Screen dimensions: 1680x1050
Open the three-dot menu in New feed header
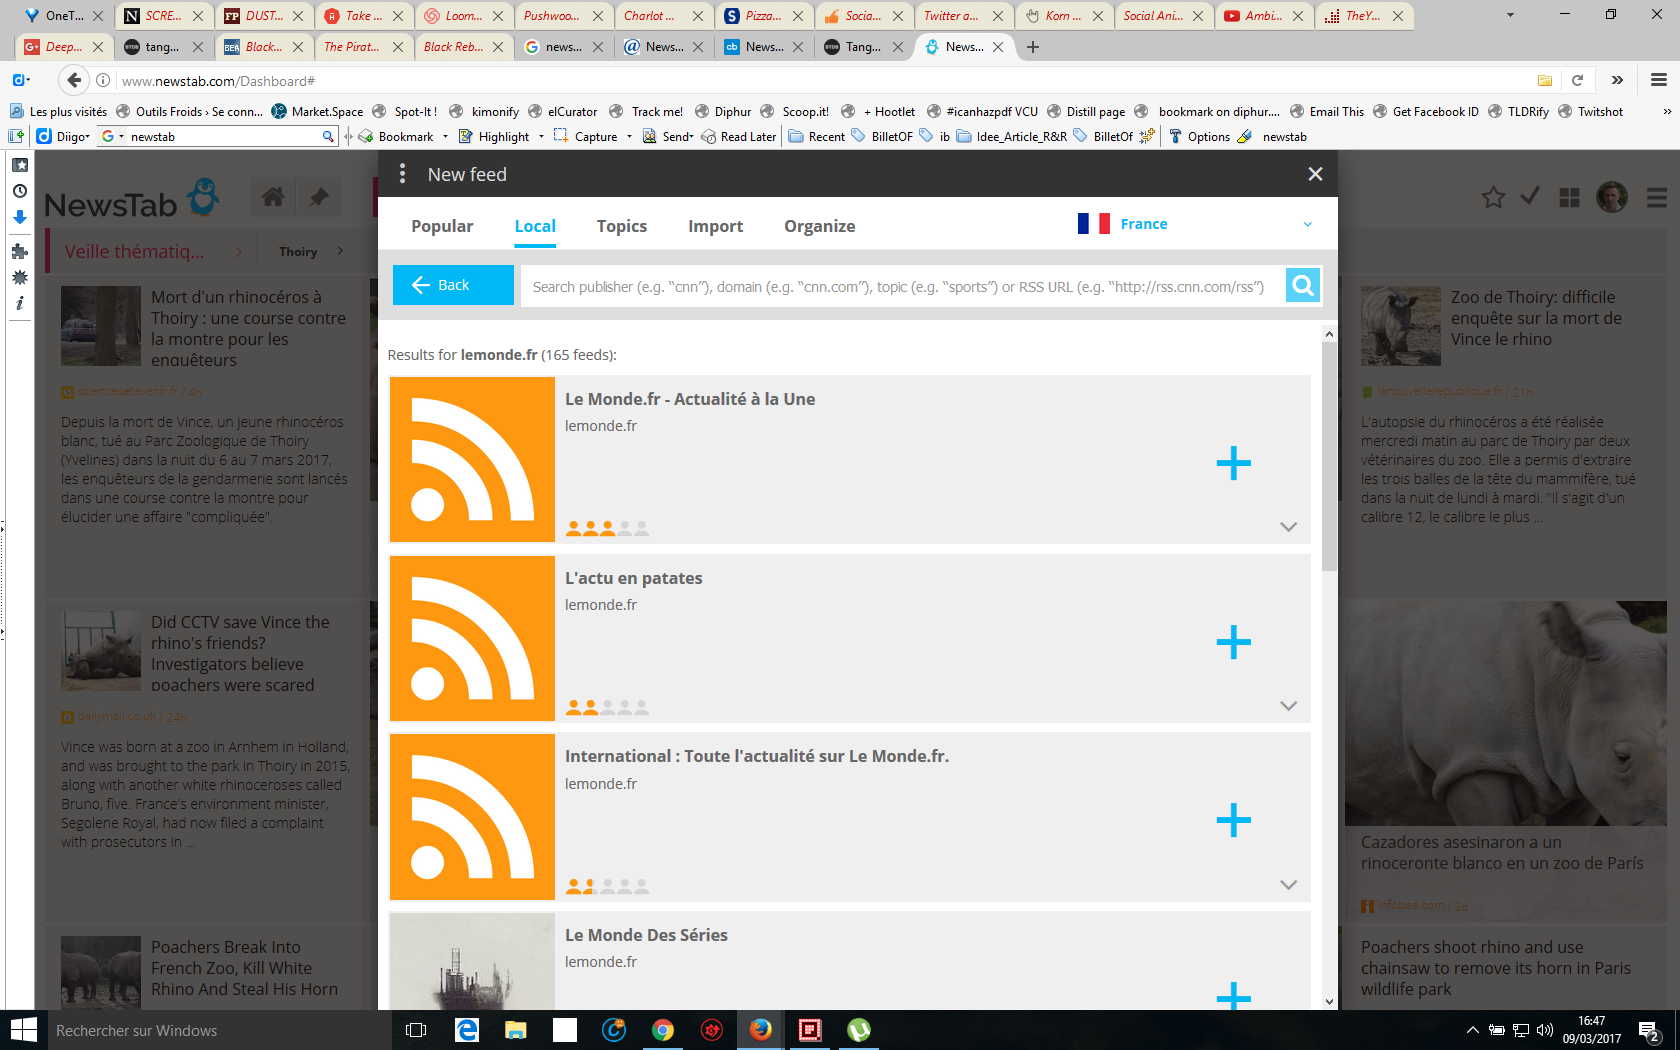pyautogui.click(x=402, y=174)
